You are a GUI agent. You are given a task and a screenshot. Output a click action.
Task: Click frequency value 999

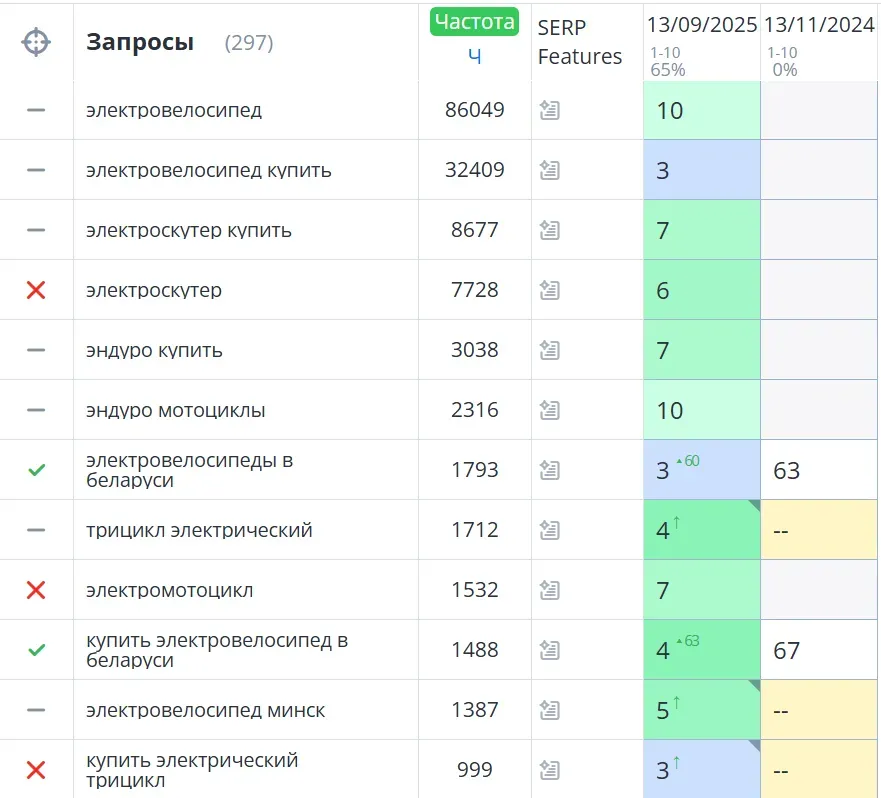click(475, 770)
